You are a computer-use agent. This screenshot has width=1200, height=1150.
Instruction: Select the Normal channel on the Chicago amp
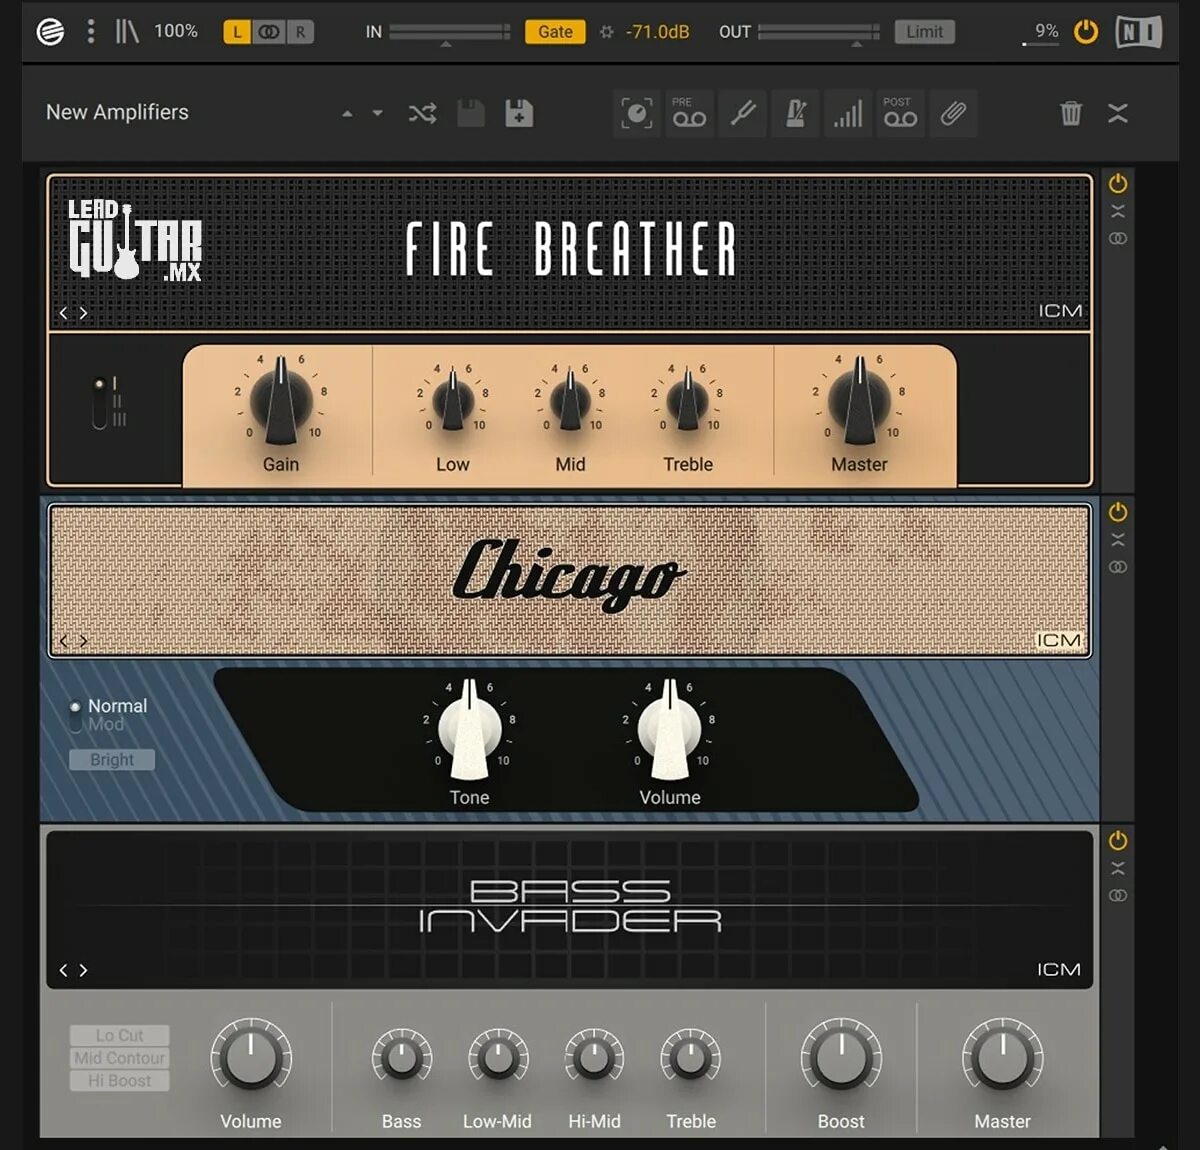(x=76, y=706)
